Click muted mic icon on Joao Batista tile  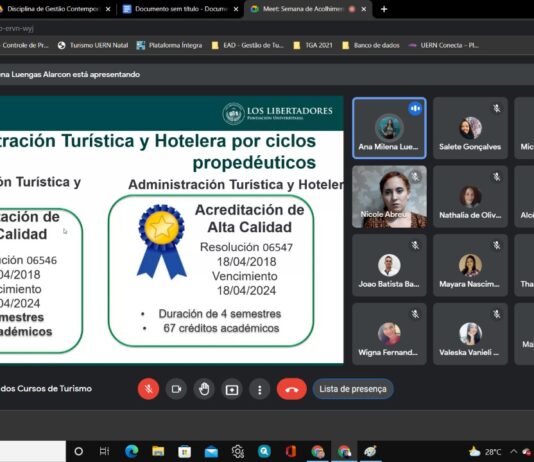(x=415, y=245)
